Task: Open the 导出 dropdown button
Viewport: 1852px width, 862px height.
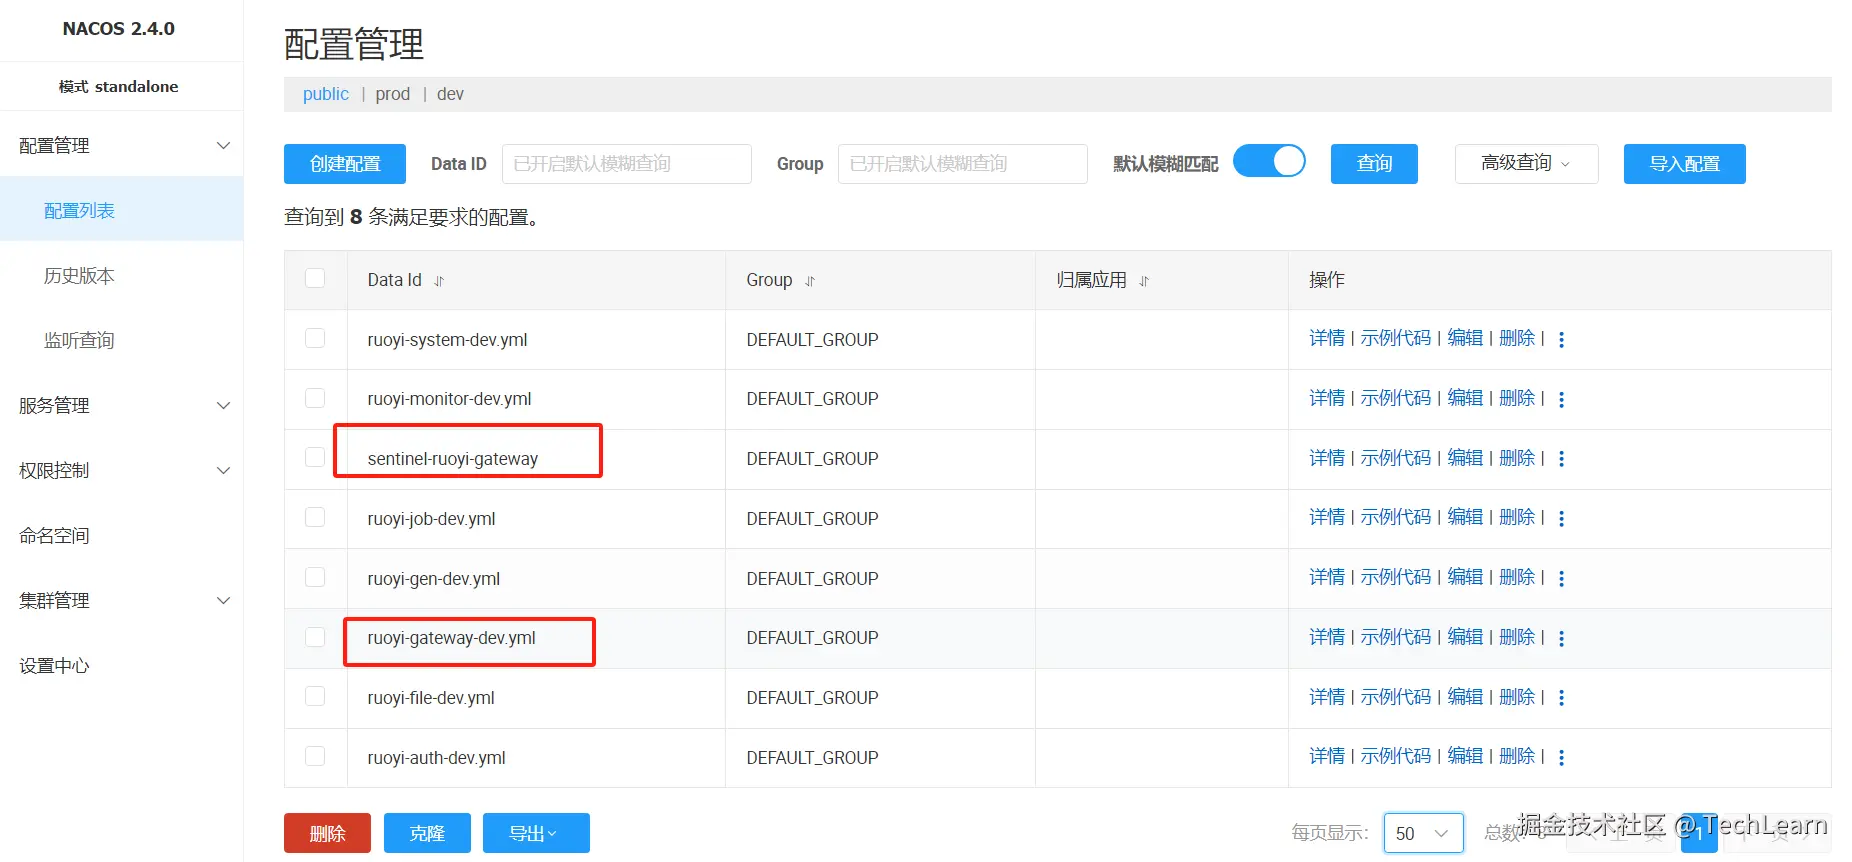Action: 536,833
